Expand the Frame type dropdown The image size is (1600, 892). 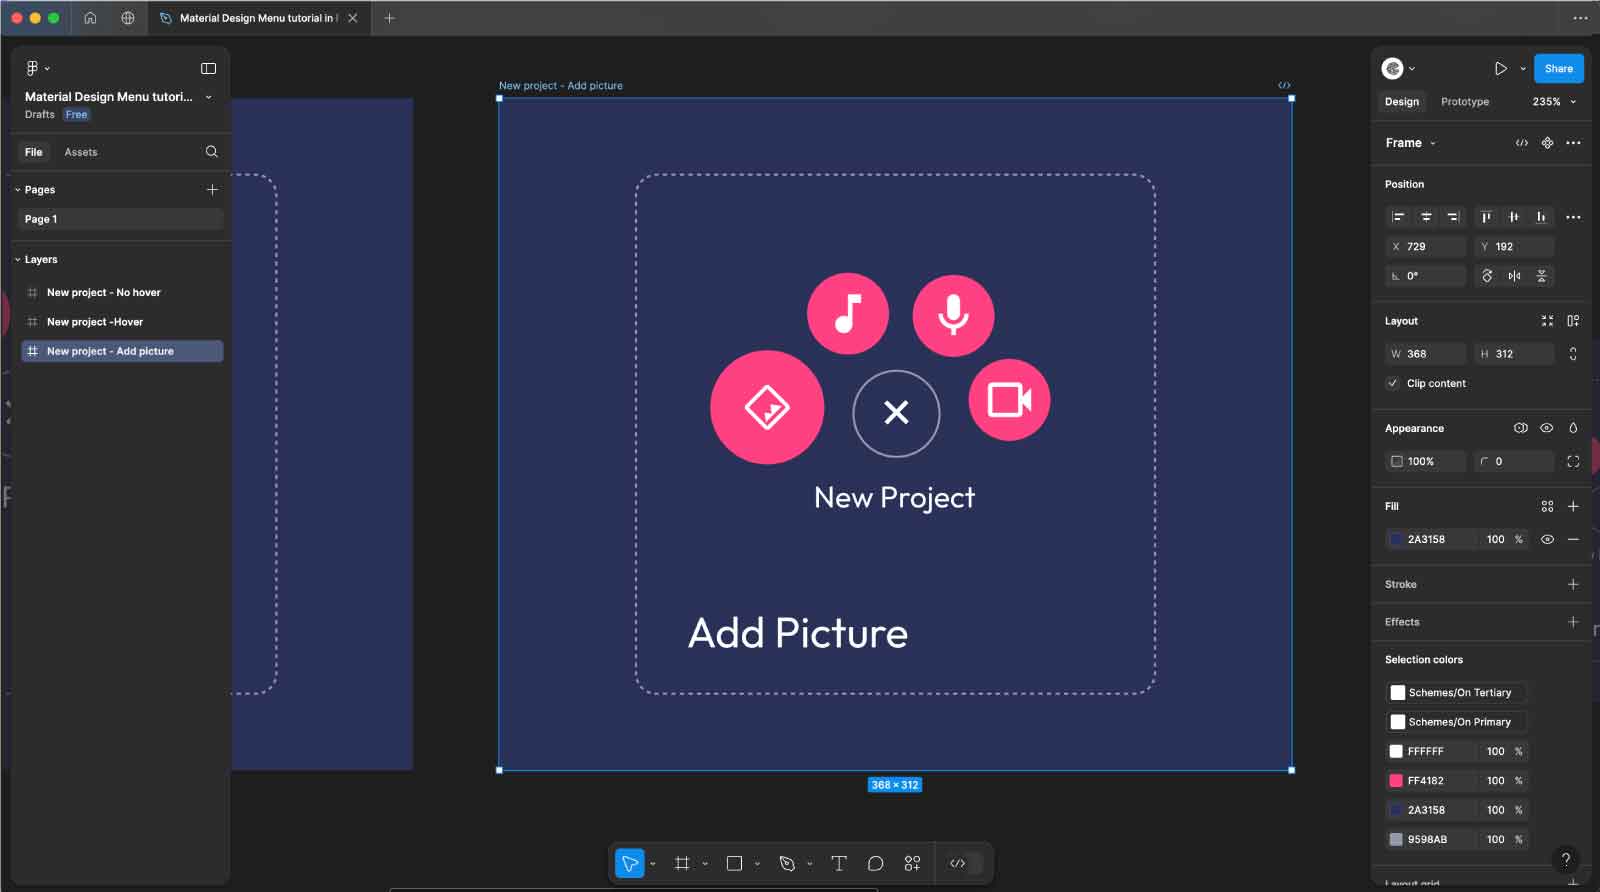tap(1410, 143)
